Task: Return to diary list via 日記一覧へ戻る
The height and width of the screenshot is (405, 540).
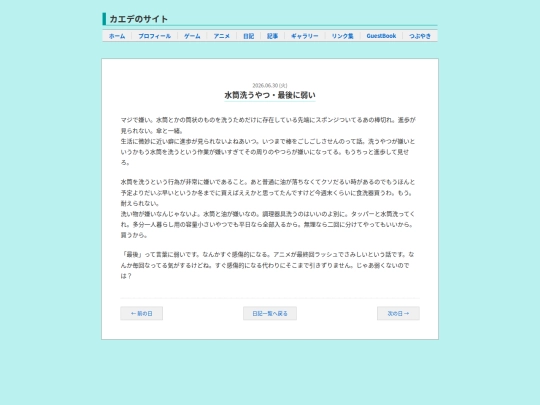Action: 270,313
